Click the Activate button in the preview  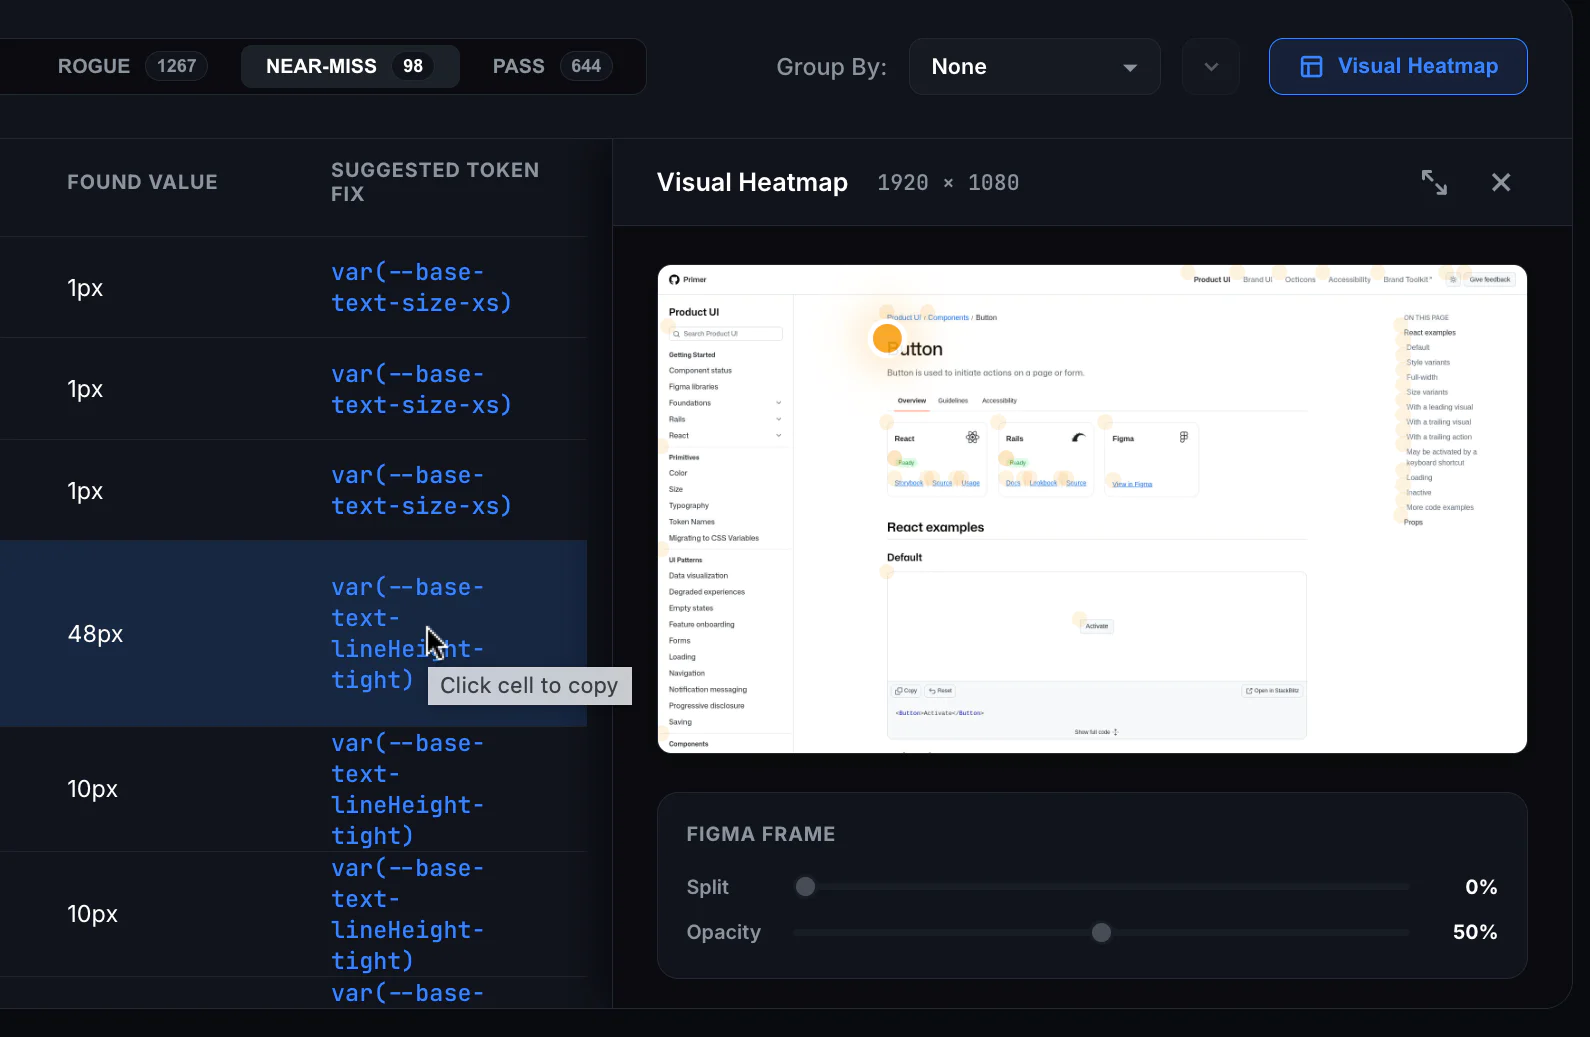[1097, 626]
